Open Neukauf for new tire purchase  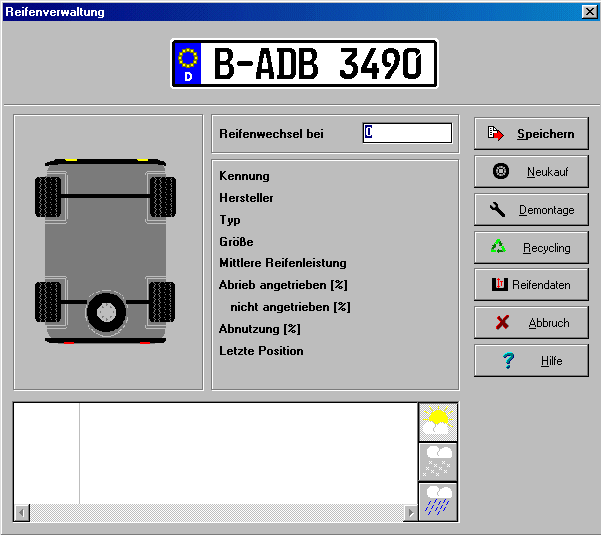click(x=531, y=172)
